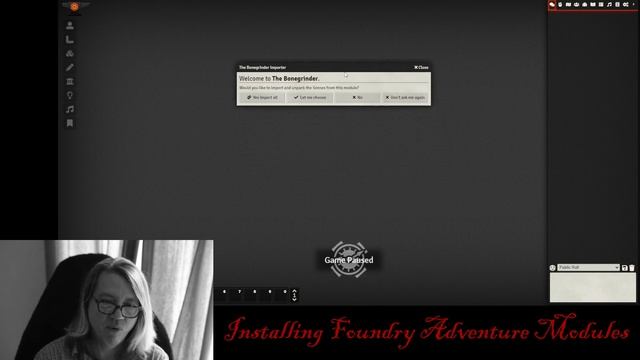Select the Journal Notes bookmark tool
This screenshot has height=360, width=640.
[x=70, y=123]
